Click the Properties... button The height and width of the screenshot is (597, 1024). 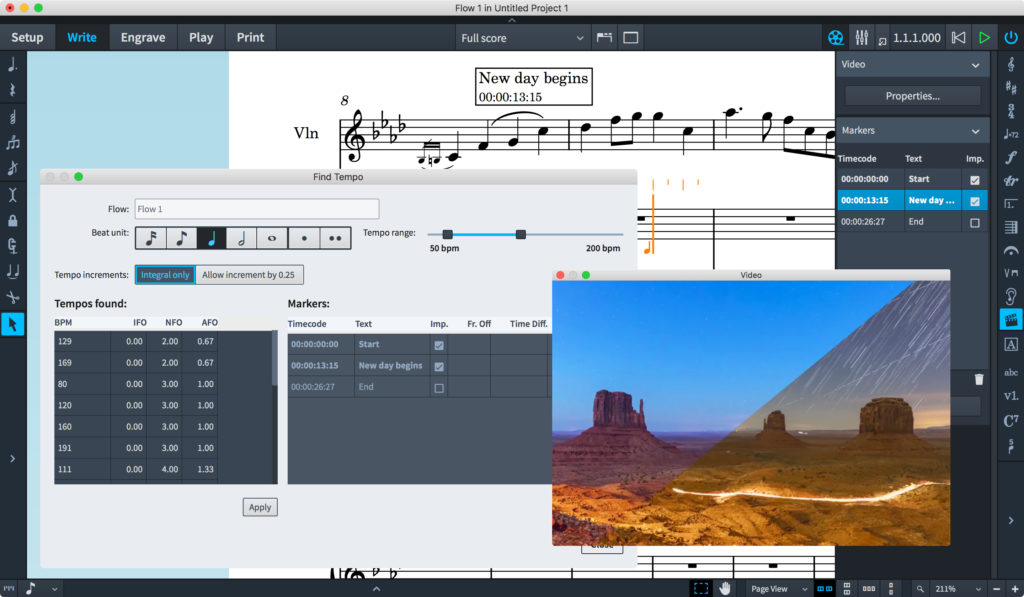coord(912,96)
